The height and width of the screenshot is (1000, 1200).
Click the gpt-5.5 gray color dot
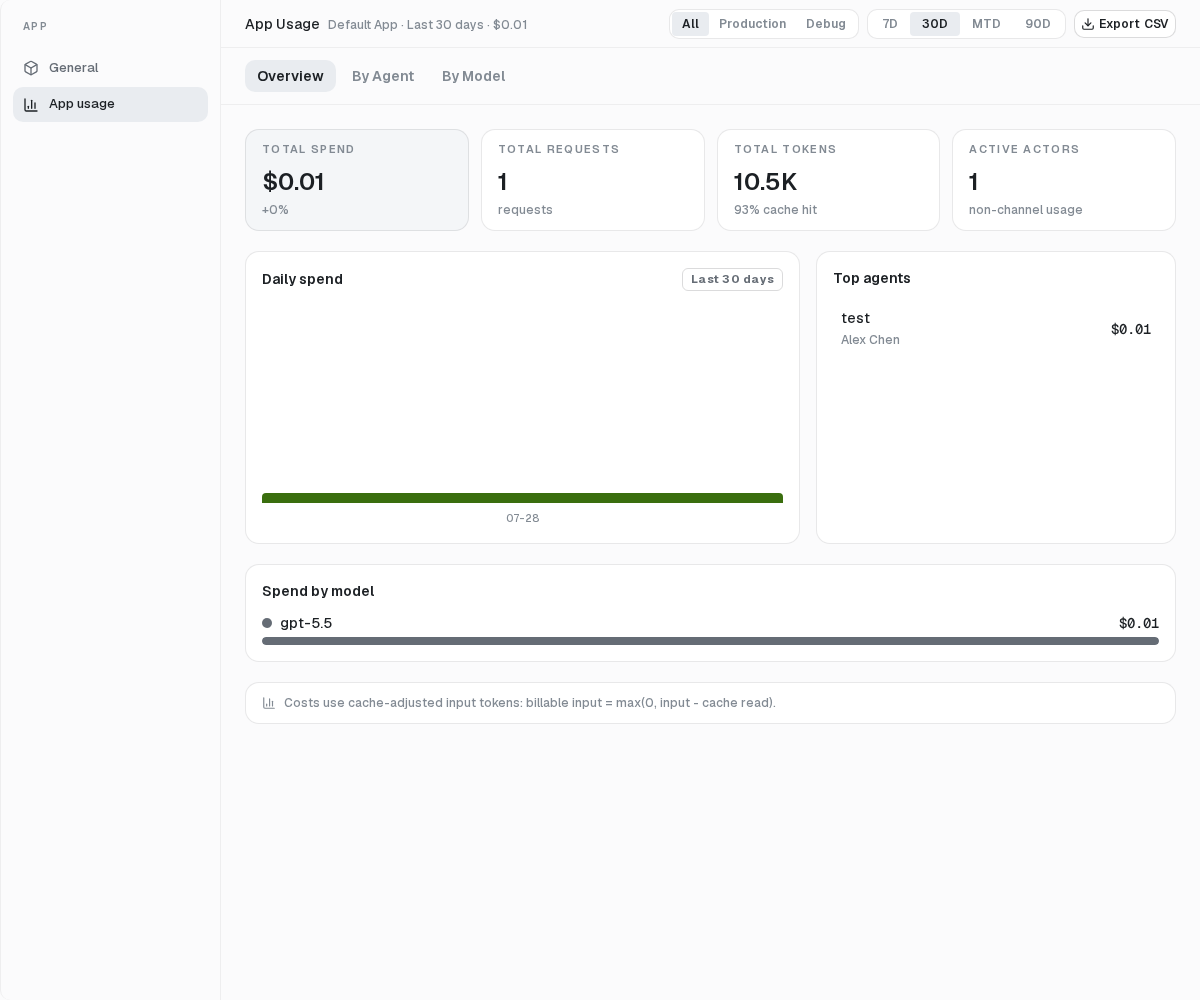(267, 623)
